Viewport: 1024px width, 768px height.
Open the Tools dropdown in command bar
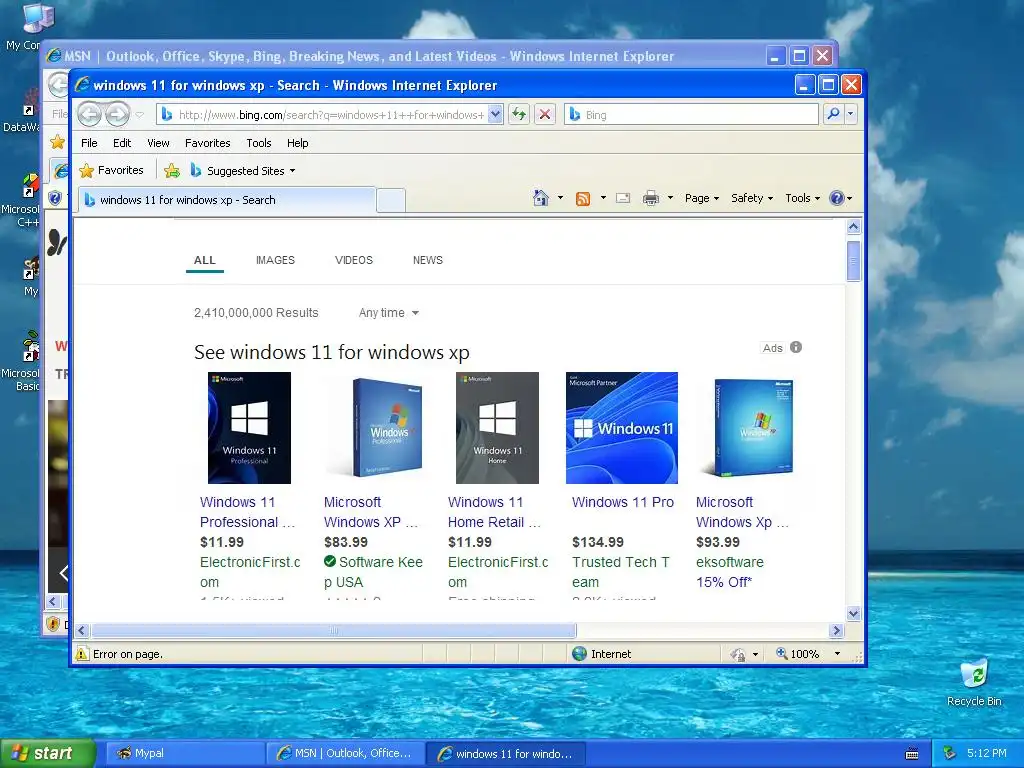[803, 198]
